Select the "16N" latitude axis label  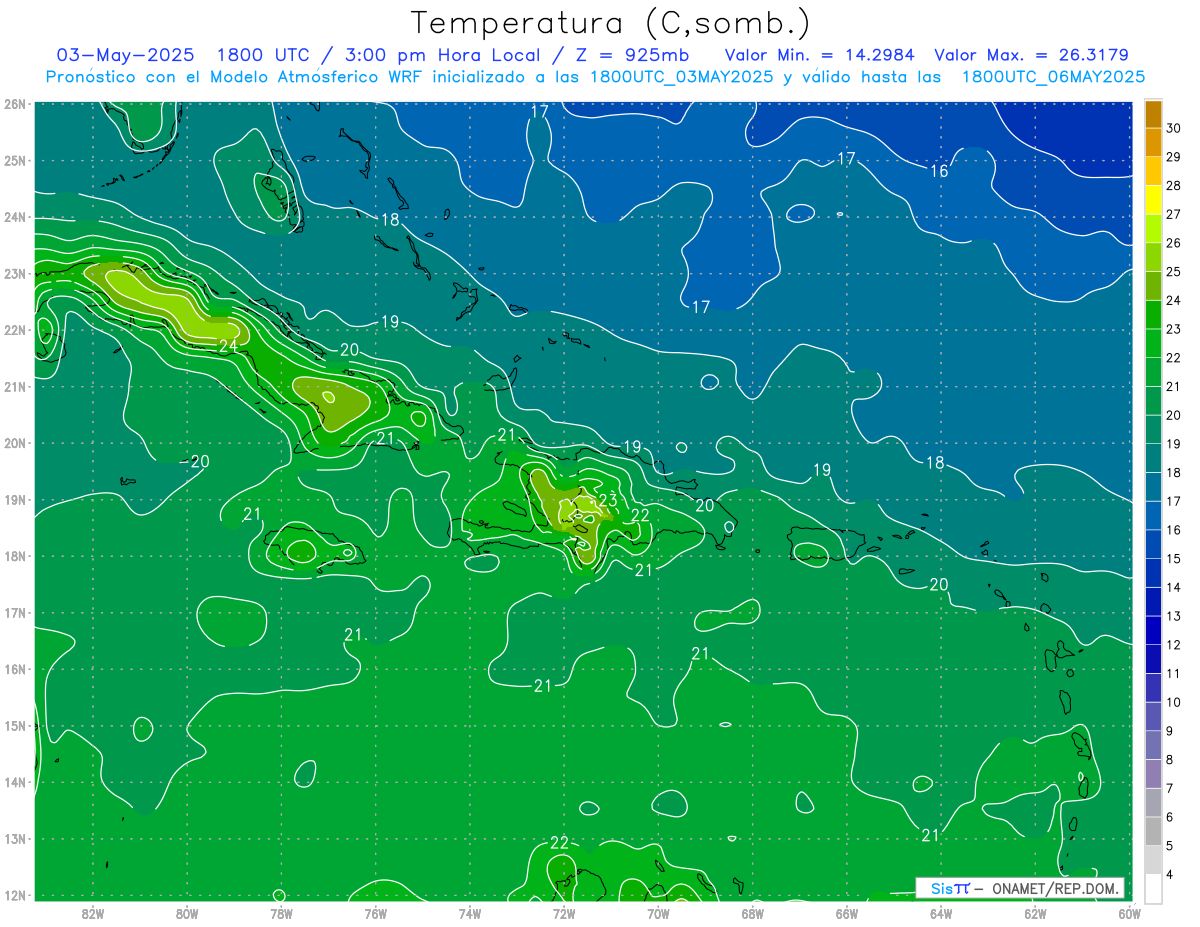14,669
